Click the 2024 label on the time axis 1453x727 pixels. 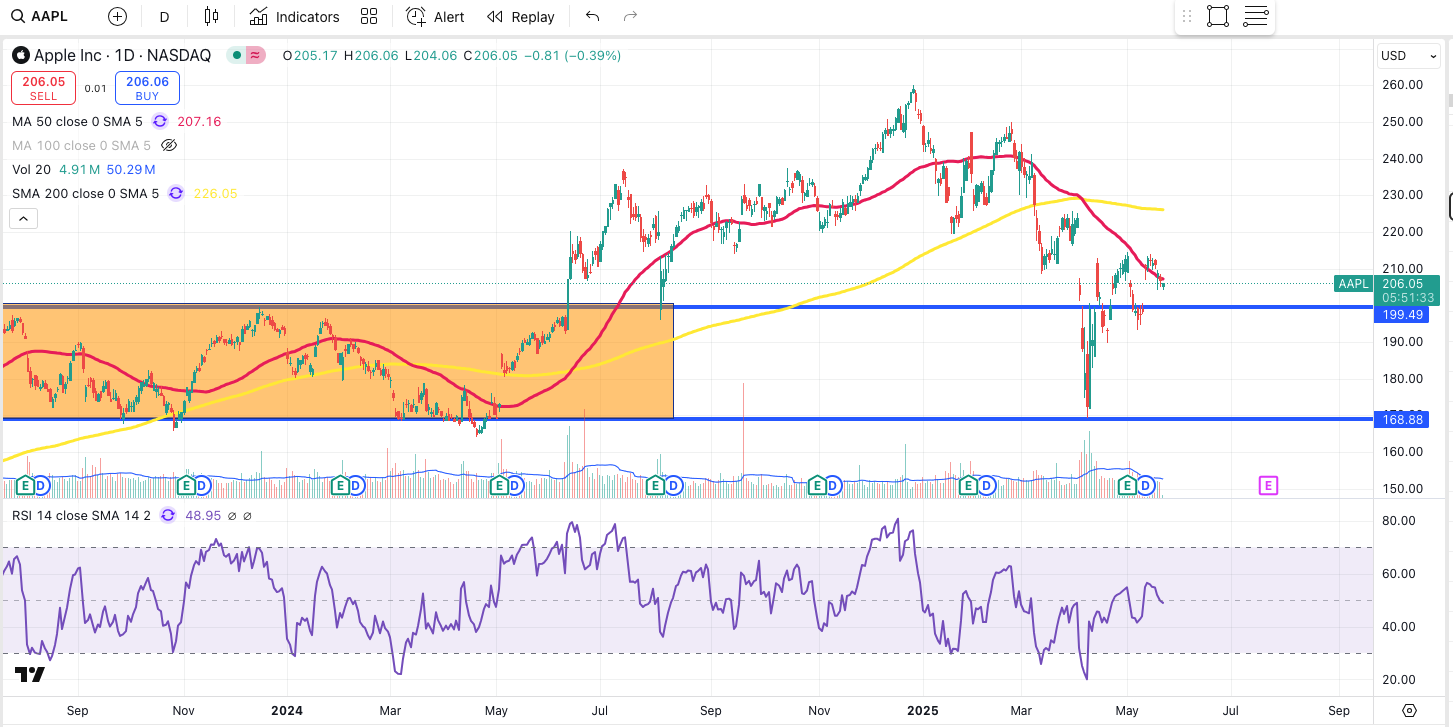pyautogui.click(x=286, y=711)
